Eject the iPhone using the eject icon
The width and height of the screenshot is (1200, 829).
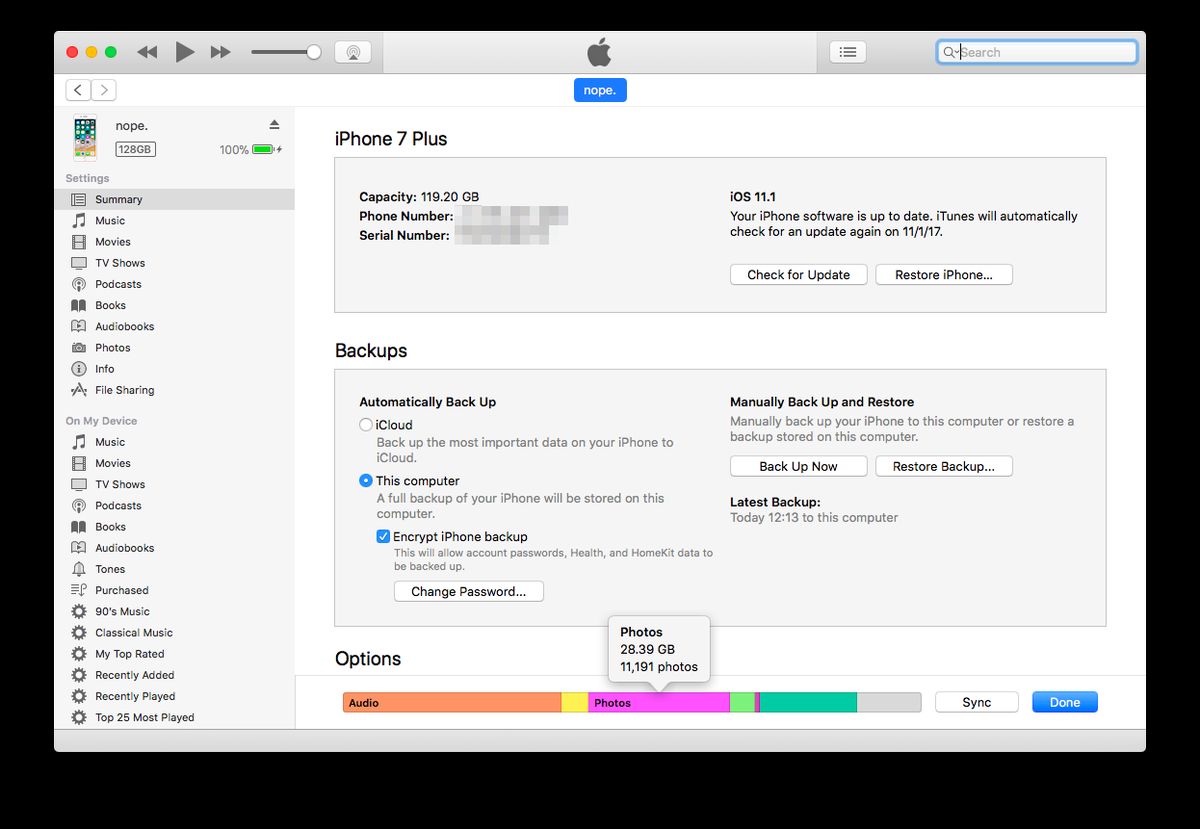(274, 125)
